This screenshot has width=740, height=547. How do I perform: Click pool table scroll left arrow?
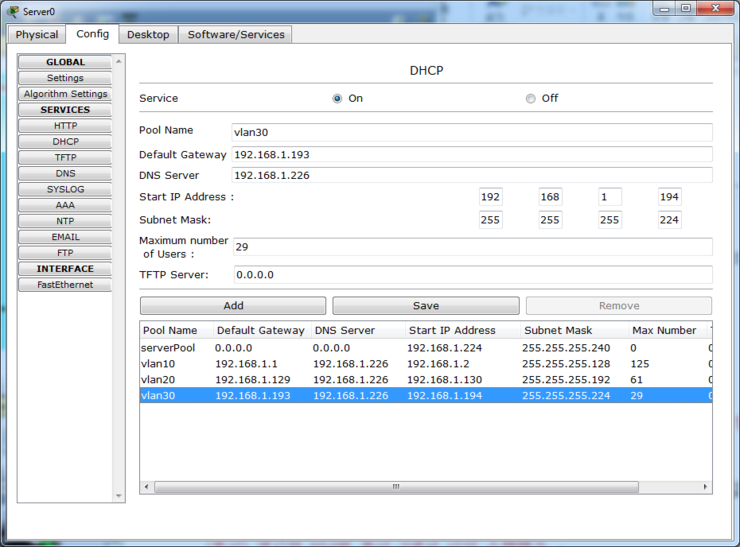point(146,487)
